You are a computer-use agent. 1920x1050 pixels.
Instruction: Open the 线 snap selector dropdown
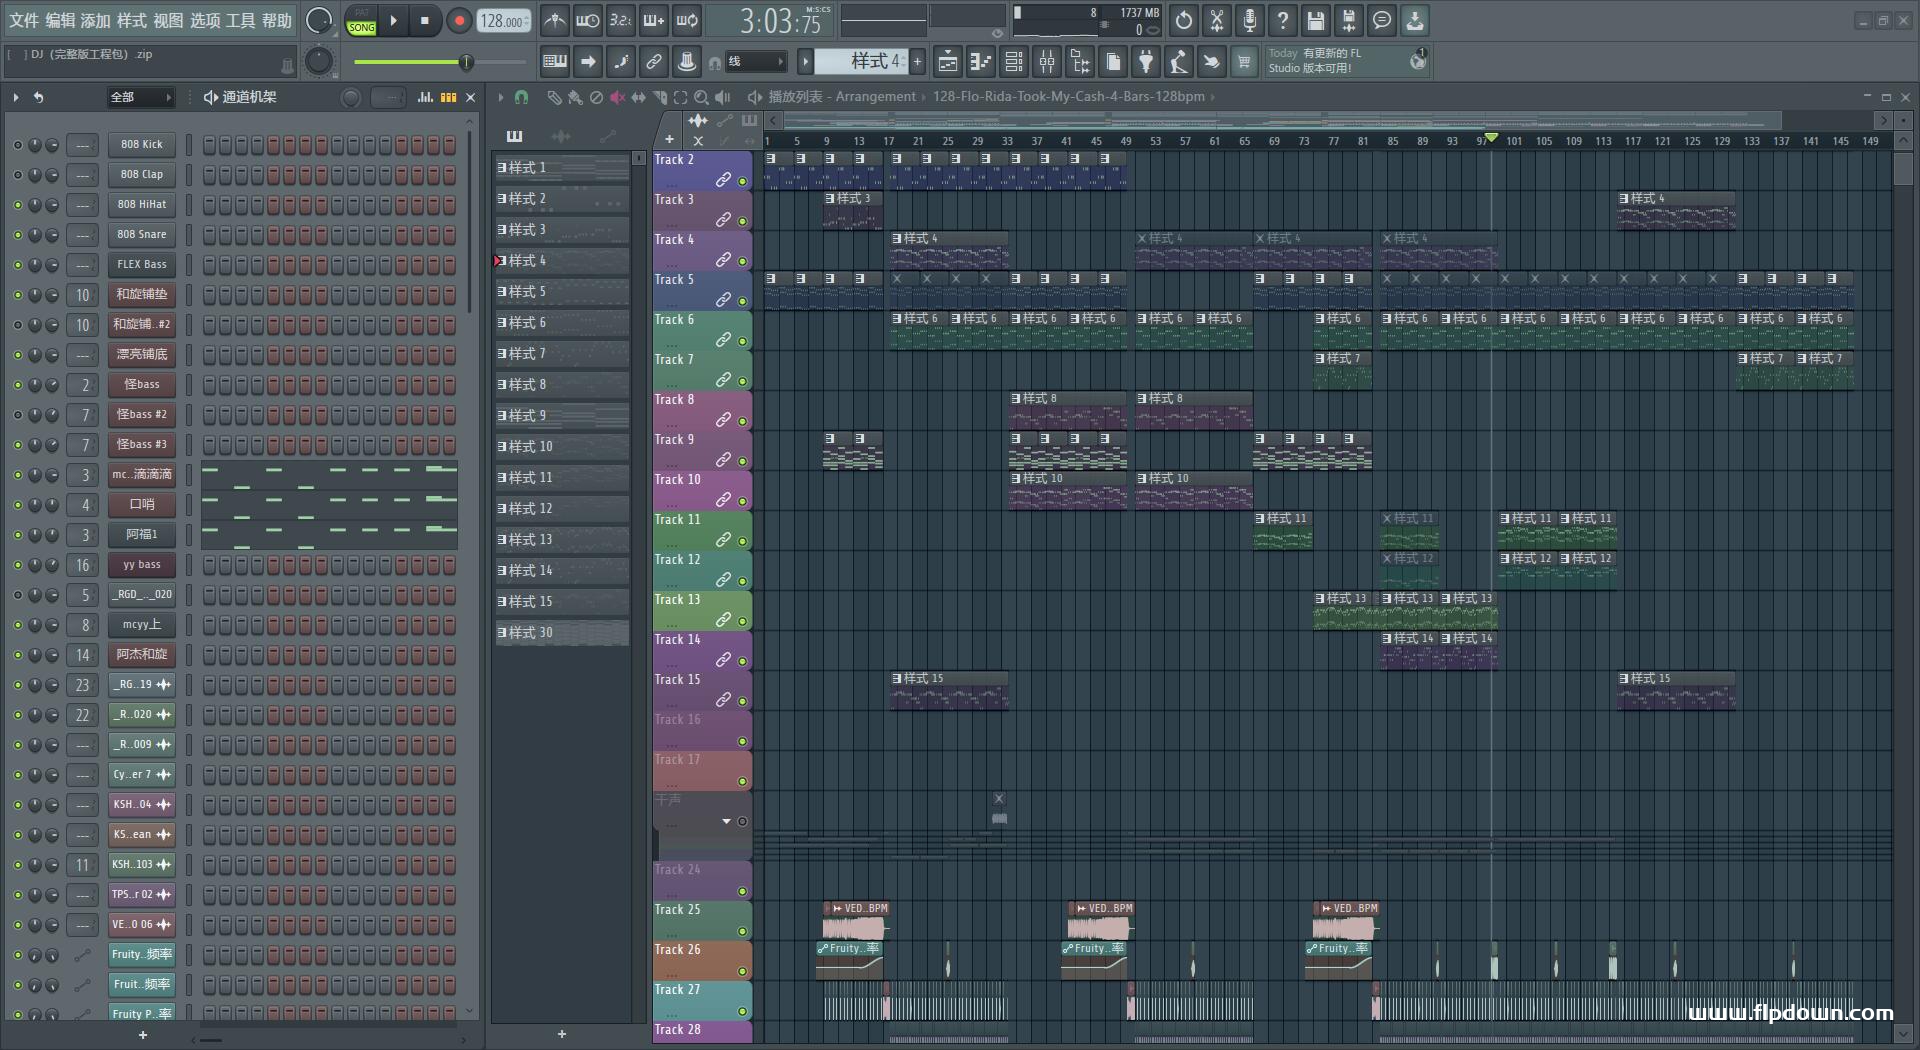[x=755, y=62]
